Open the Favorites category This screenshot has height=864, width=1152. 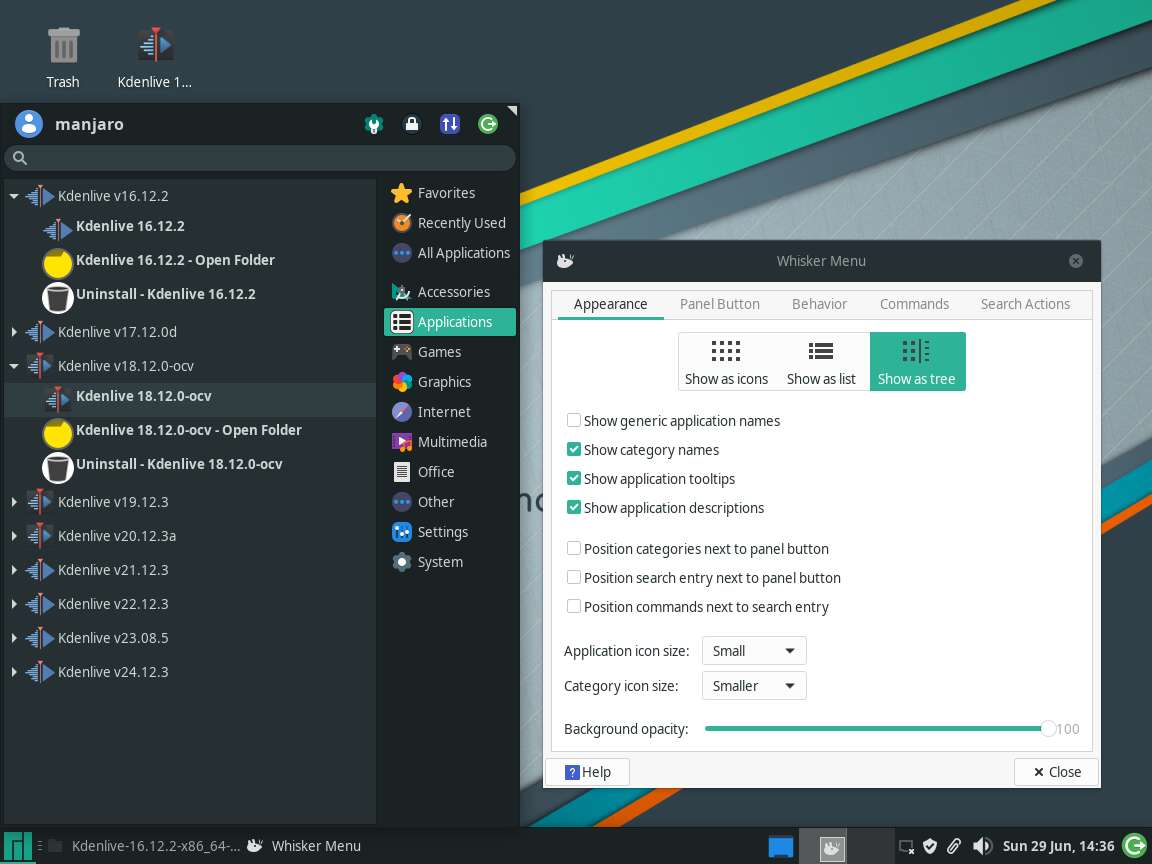click(x=446, y=193)
